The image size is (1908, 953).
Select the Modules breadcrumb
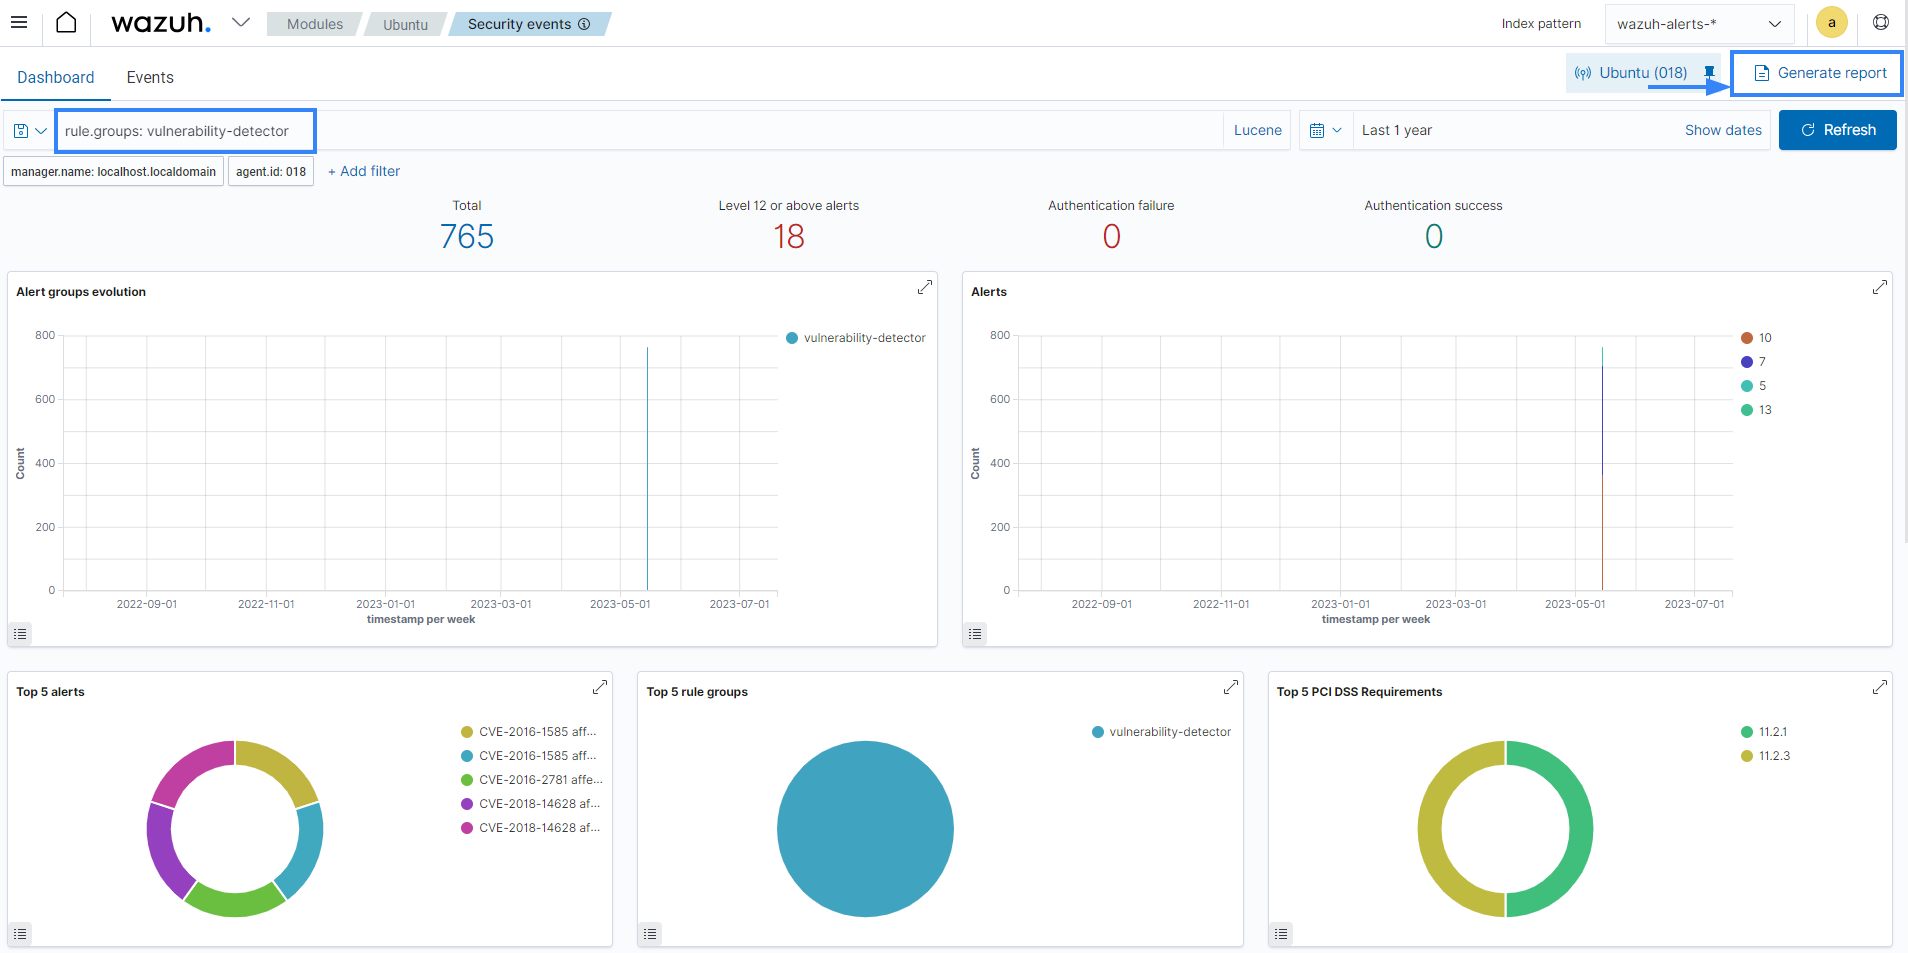(314, 24)
